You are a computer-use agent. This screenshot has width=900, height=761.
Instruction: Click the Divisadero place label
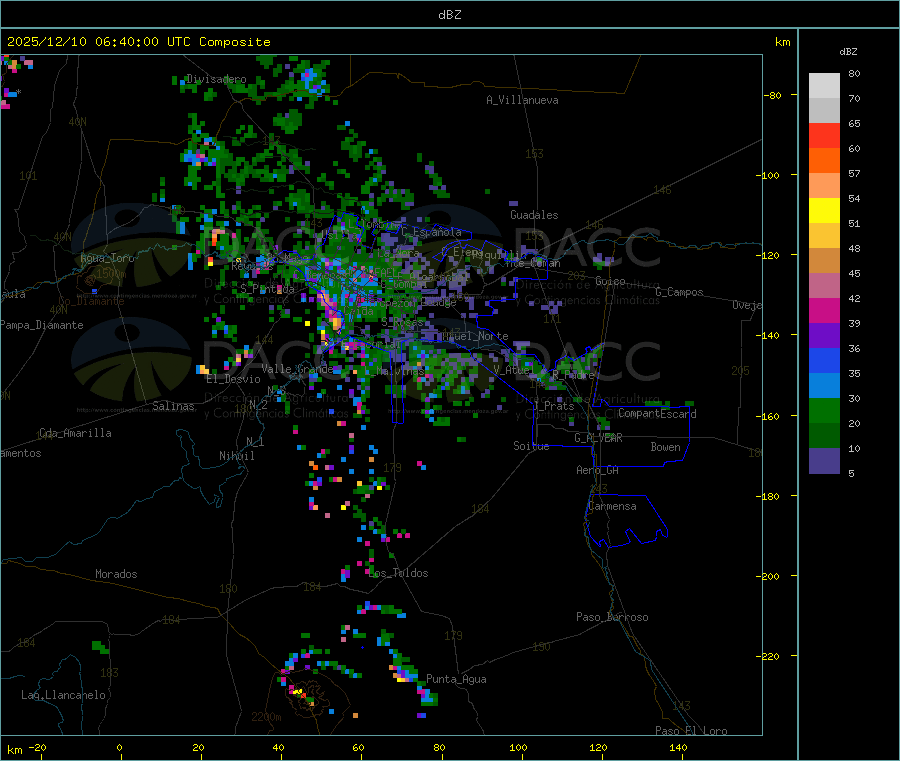(216, 79)
